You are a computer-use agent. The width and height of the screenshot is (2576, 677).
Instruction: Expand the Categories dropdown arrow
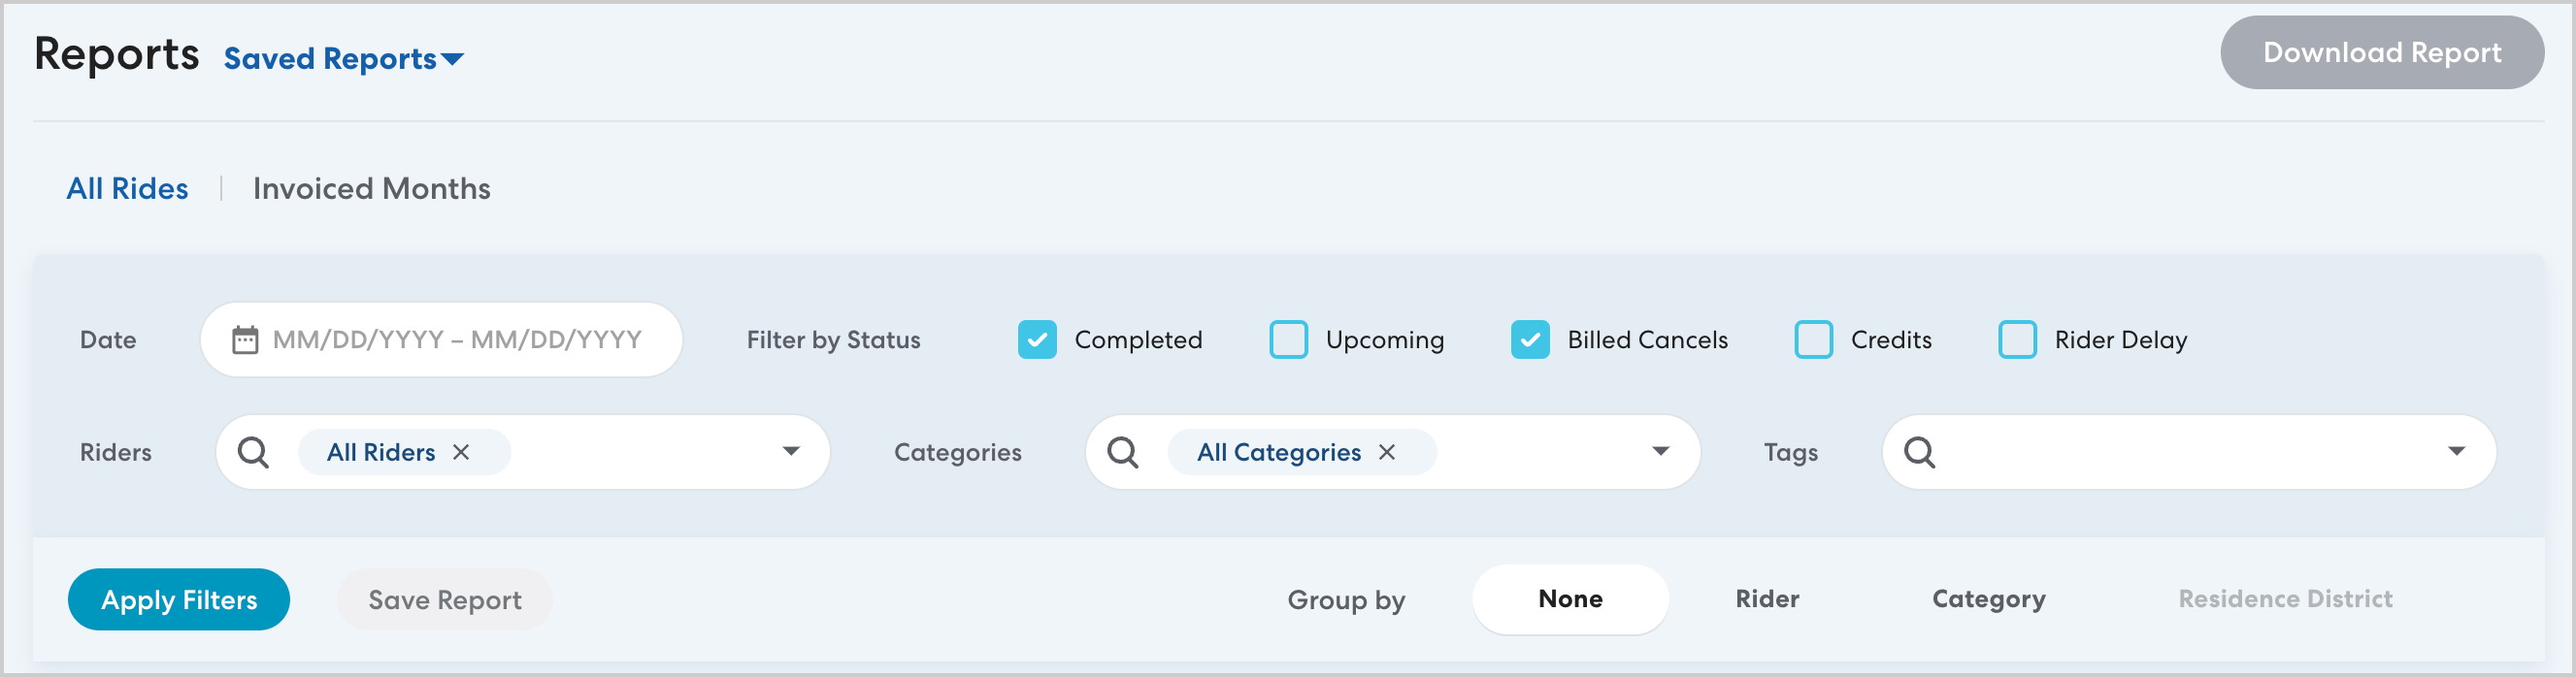(1661, 451)
